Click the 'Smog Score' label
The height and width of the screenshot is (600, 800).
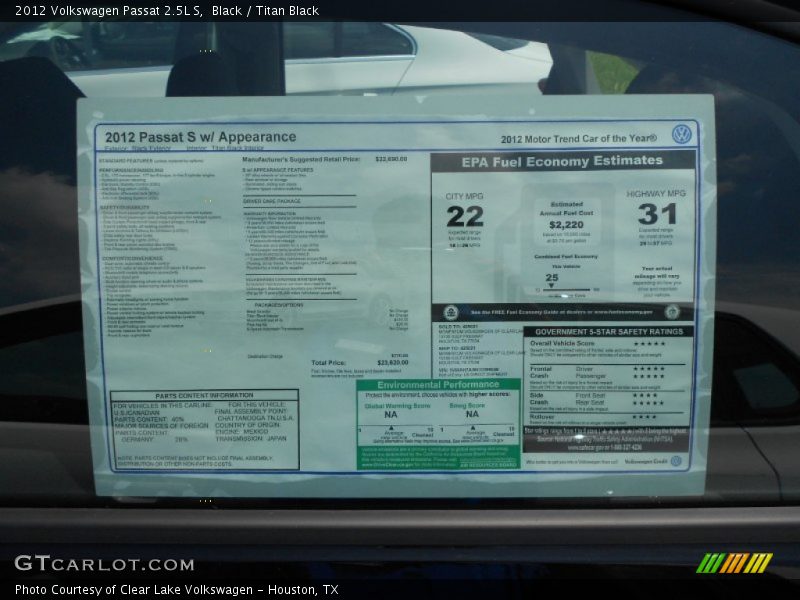(467, 406)
